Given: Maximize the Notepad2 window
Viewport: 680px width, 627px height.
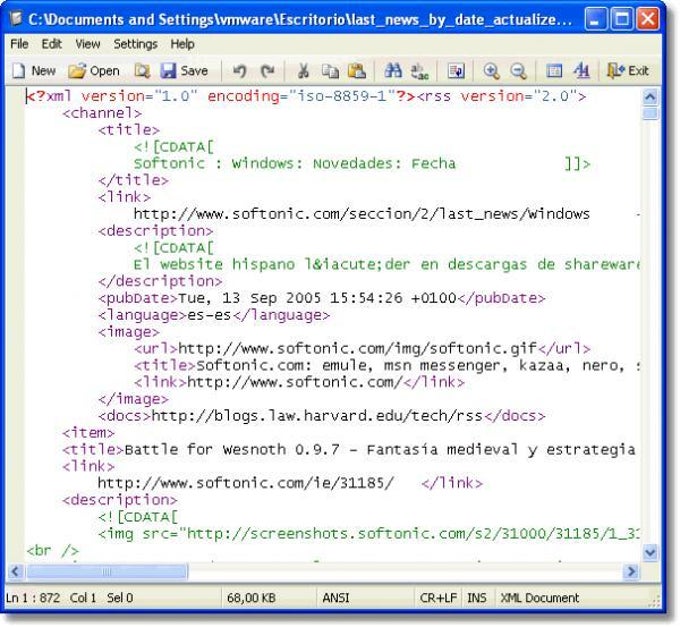Looking at the screenshot, I should click(x=622, y=19).
